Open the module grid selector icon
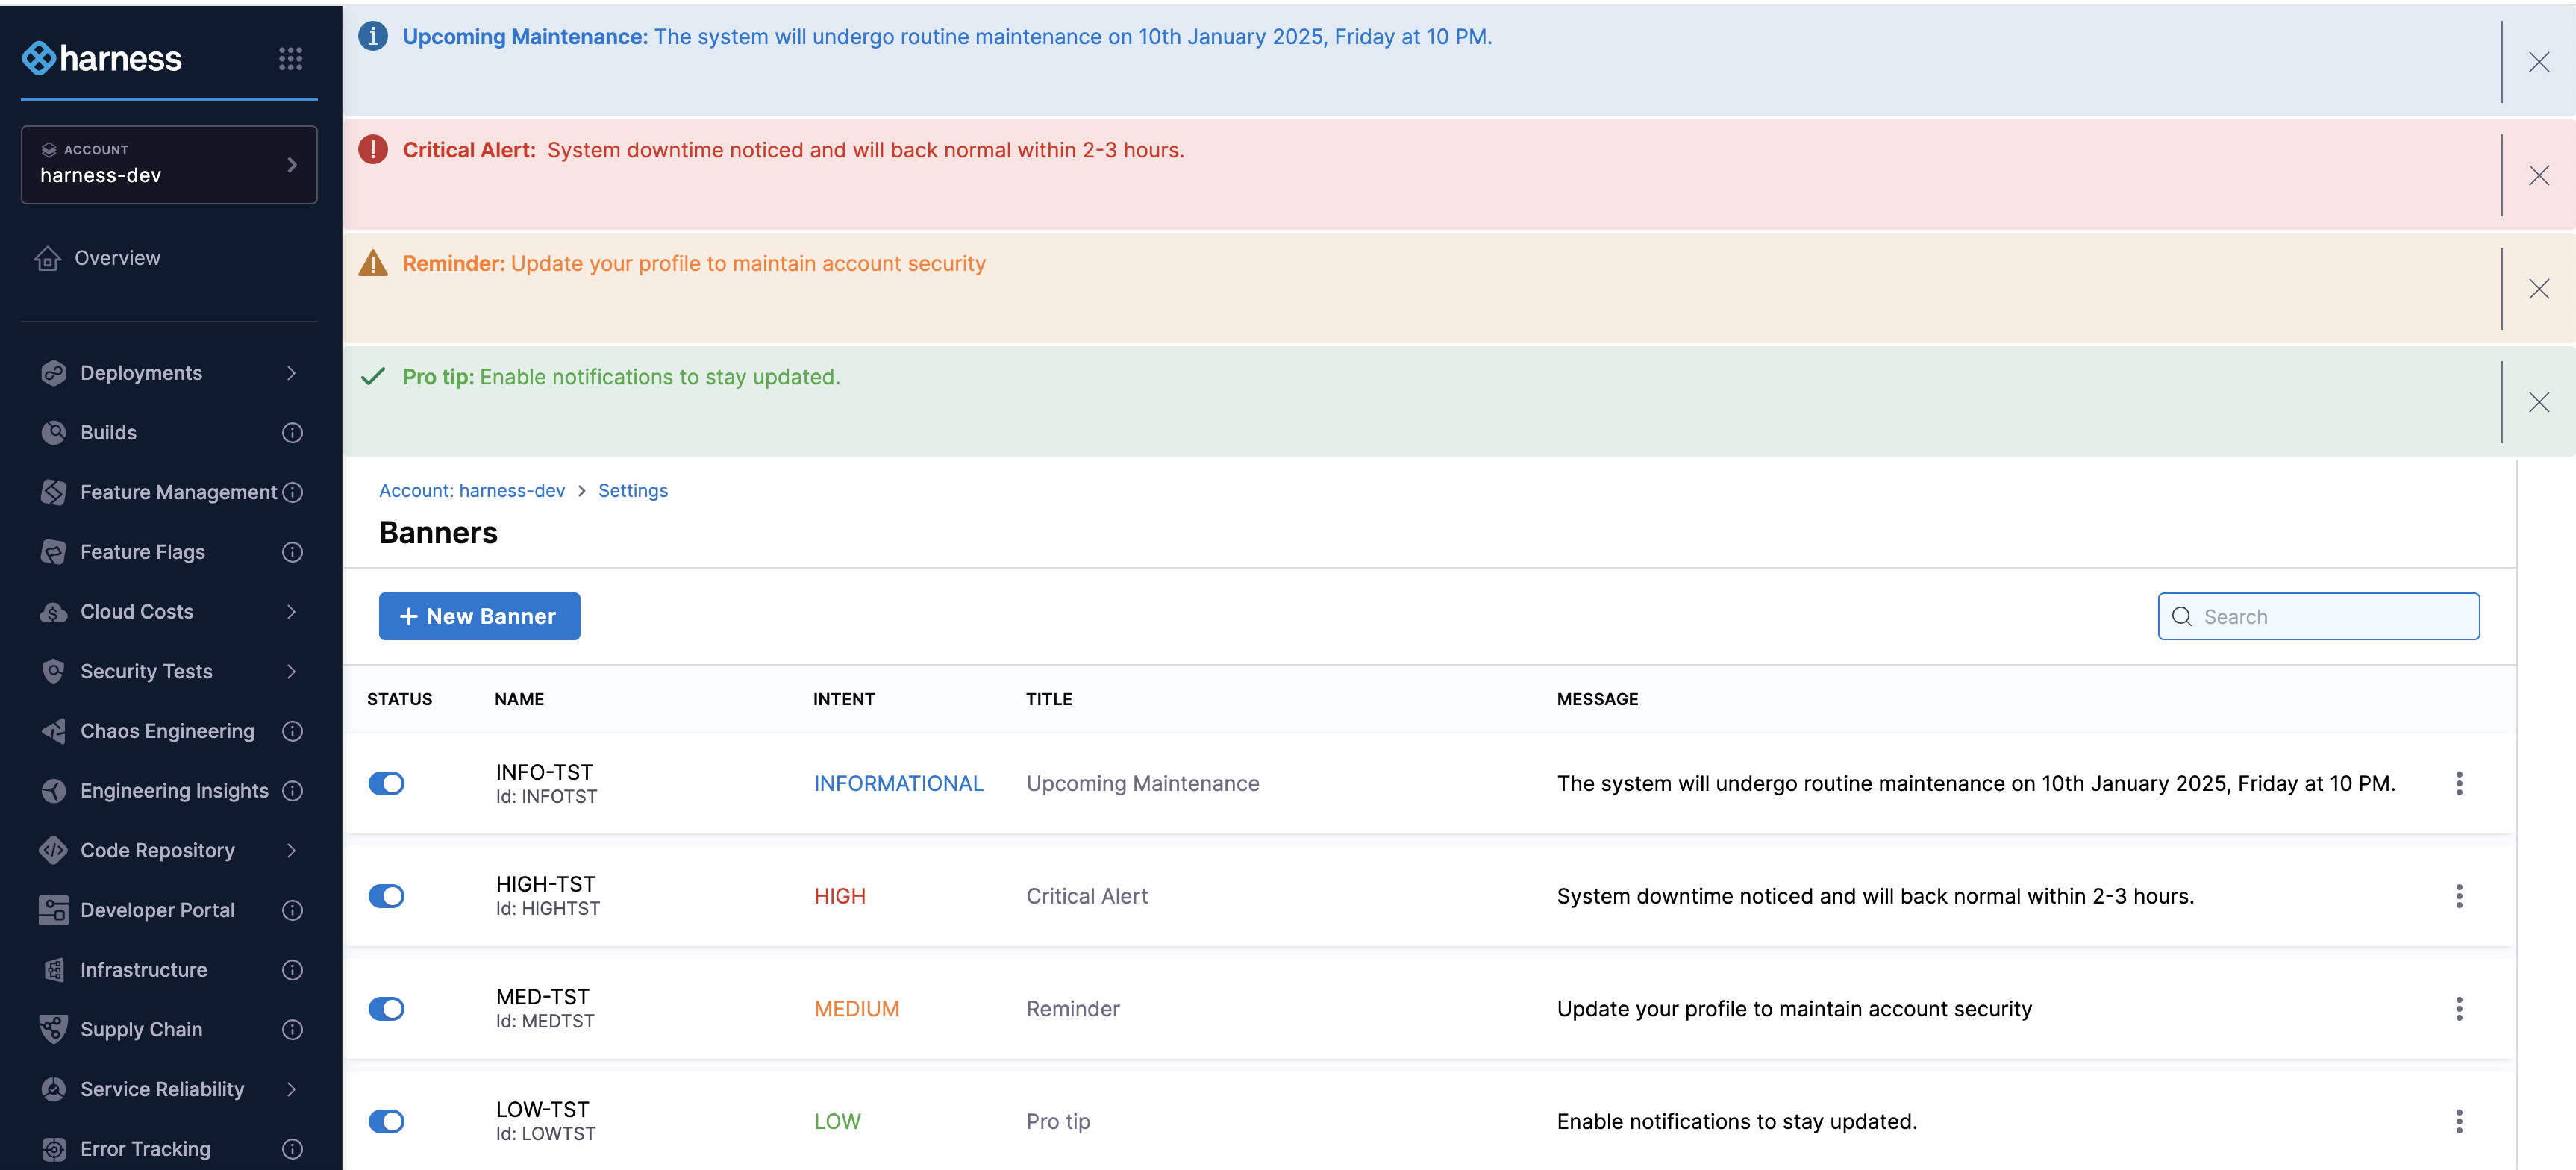The image size is (2576, 1170). [290, 59]
